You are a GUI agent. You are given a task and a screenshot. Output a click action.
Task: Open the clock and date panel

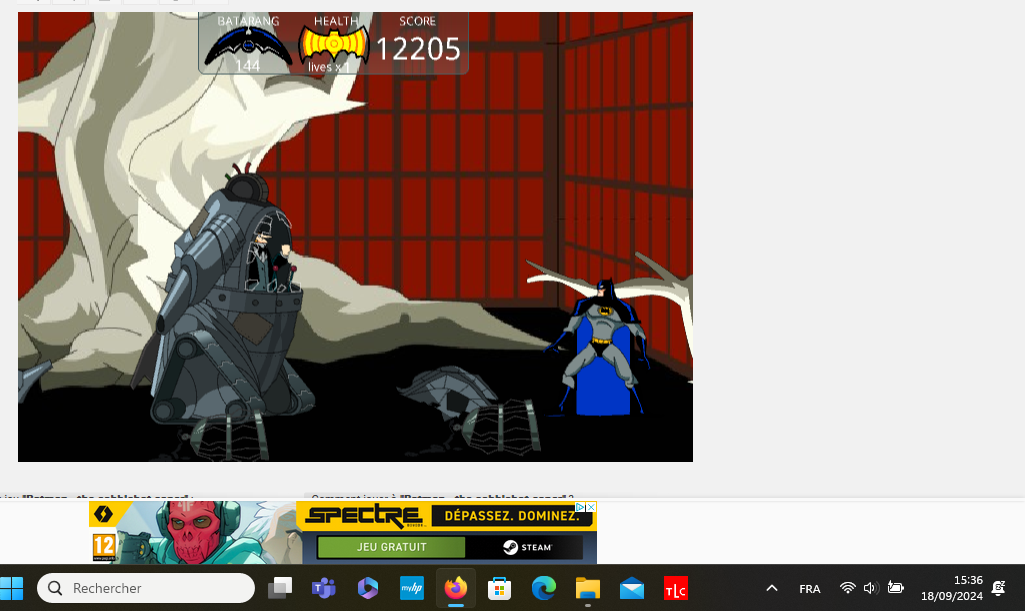(951, 588)
